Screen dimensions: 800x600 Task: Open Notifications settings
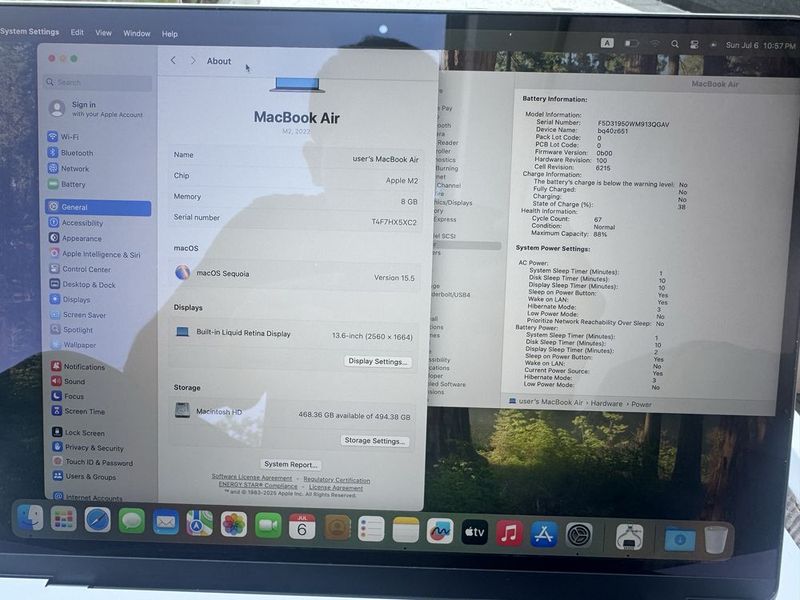tap(78, 366)
